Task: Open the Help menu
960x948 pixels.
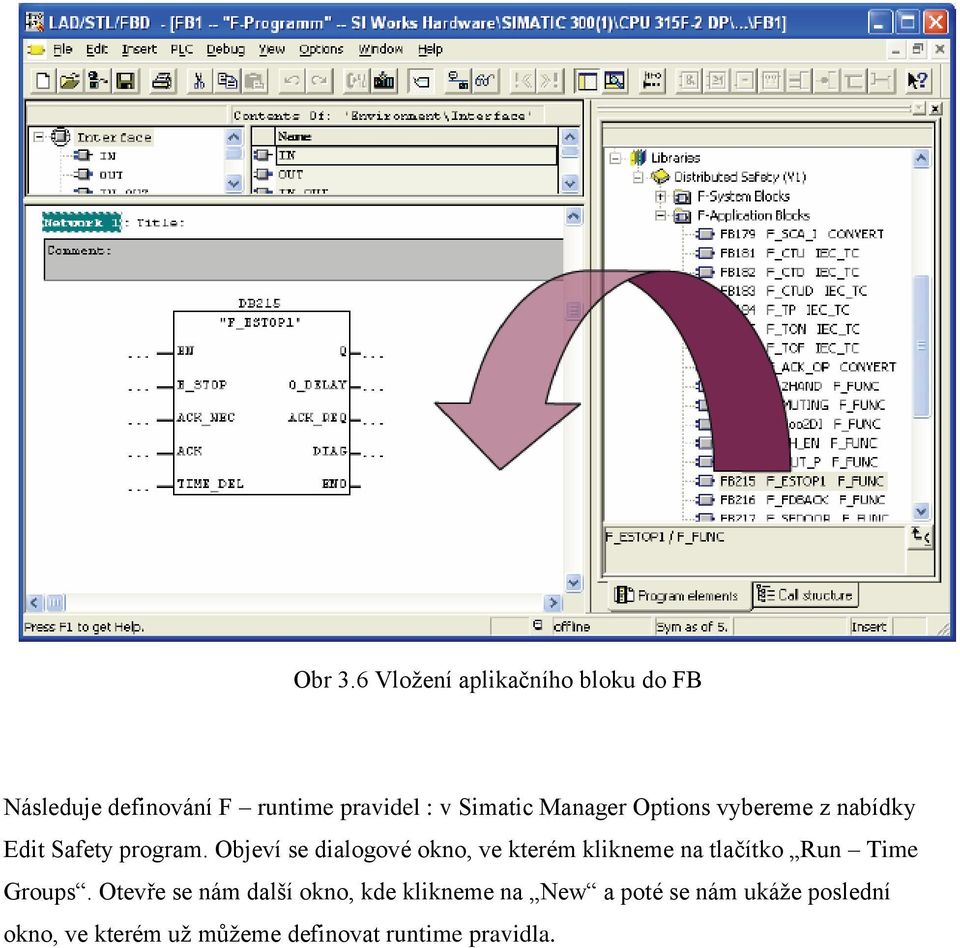Action: [430, 49]
